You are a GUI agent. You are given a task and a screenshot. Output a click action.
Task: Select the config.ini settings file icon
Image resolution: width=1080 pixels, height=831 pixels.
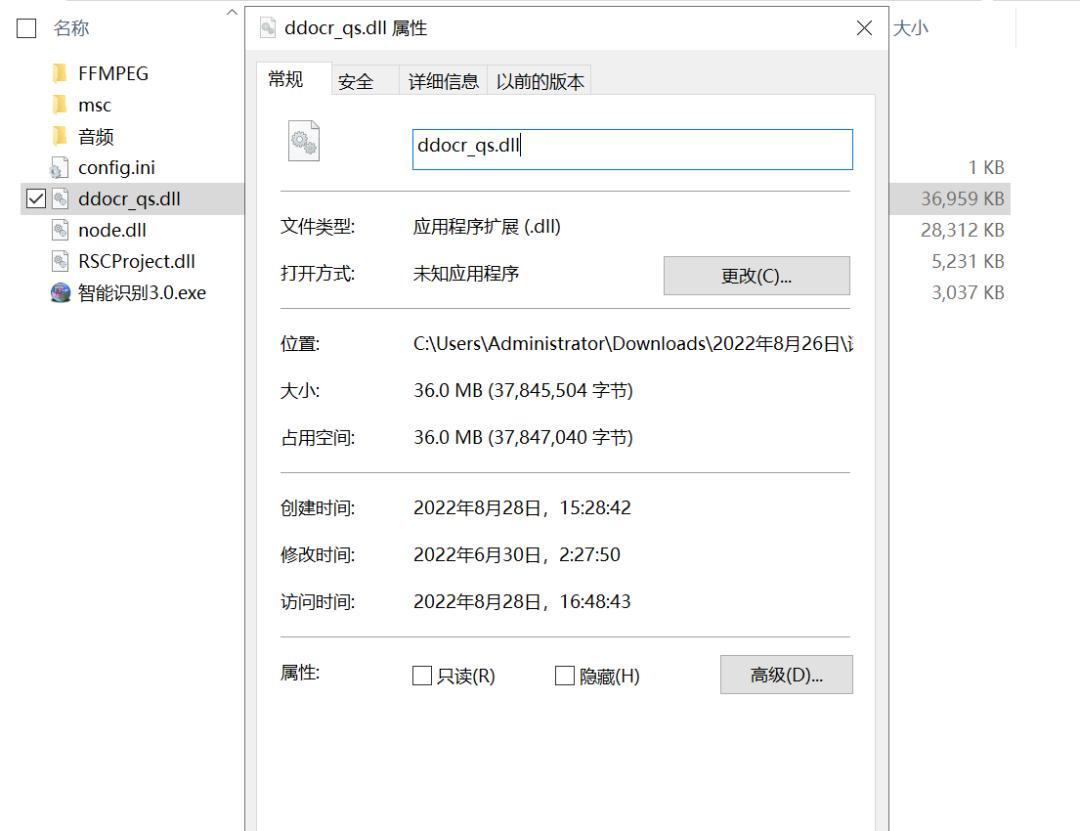(61, 167)
